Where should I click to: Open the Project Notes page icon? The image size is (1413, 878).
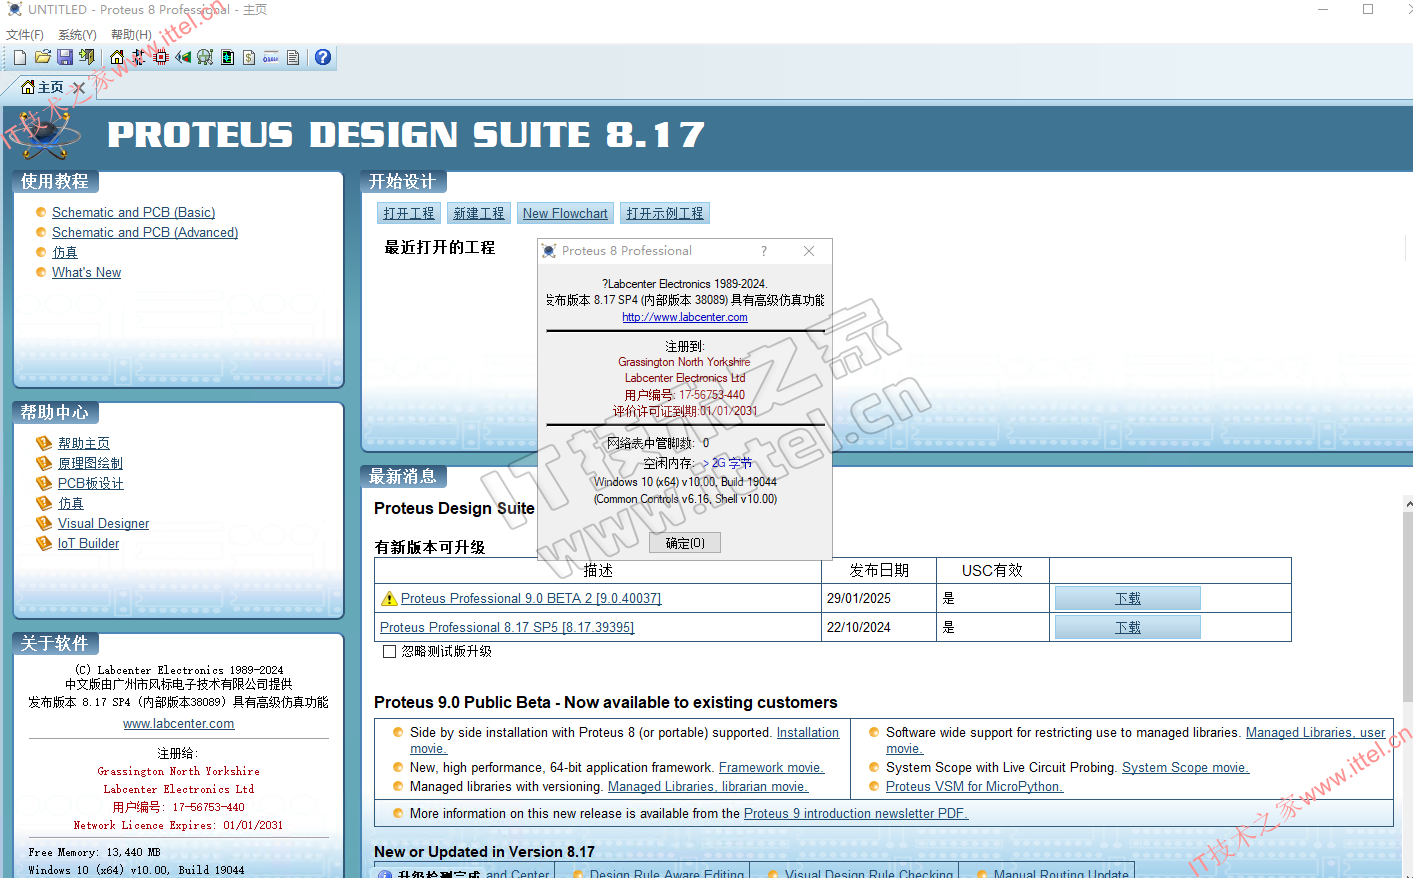point(293,57)
